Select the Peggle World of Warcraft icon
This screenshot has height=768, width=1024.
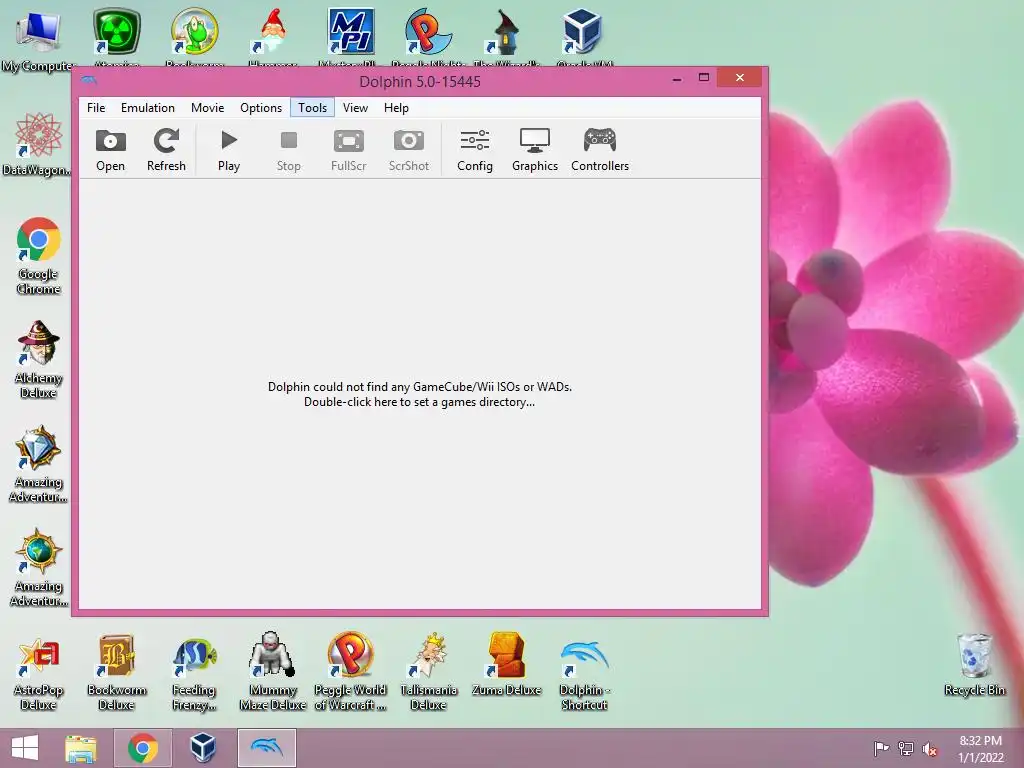pyautogui.click(x=350, y=673)
